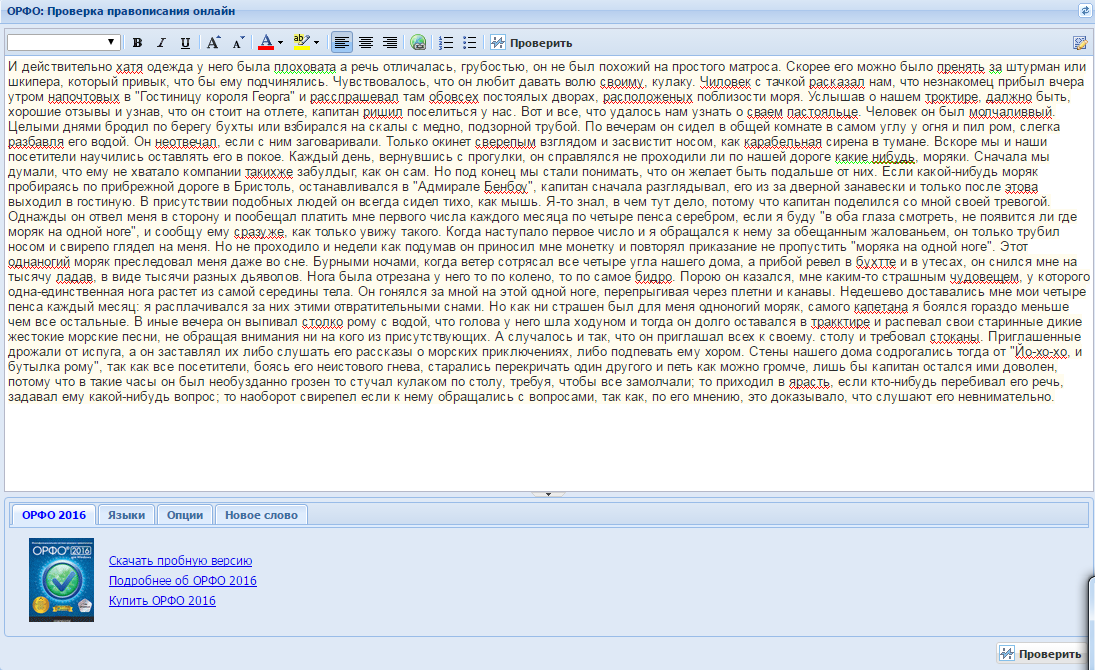Center align the text
Image resolution: width=1095 pixels, height=670 pixels.
(x=366, y=43)
